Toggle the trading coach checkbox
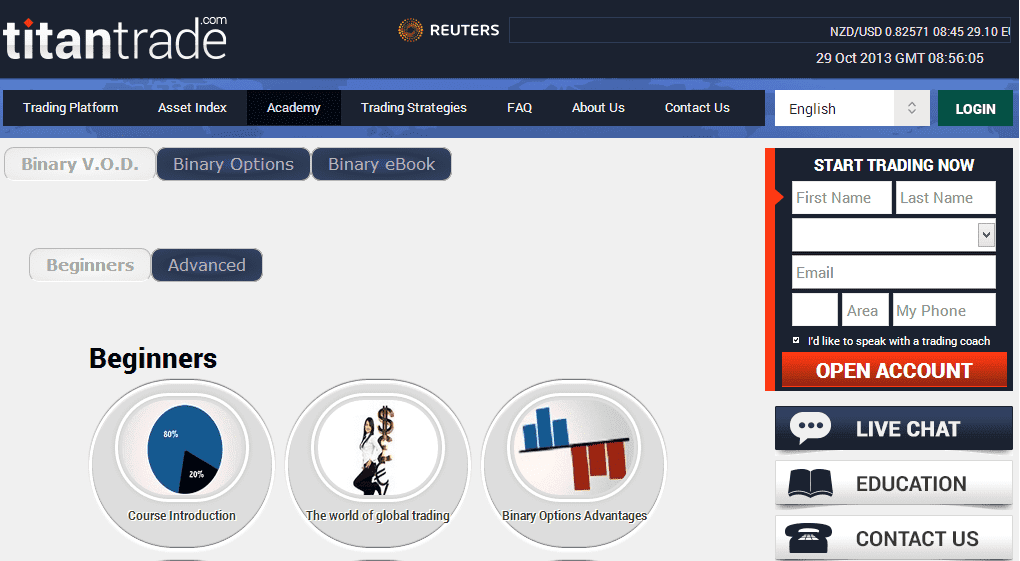The width and height of the screenshot is (1020, 561). (796, 340)
